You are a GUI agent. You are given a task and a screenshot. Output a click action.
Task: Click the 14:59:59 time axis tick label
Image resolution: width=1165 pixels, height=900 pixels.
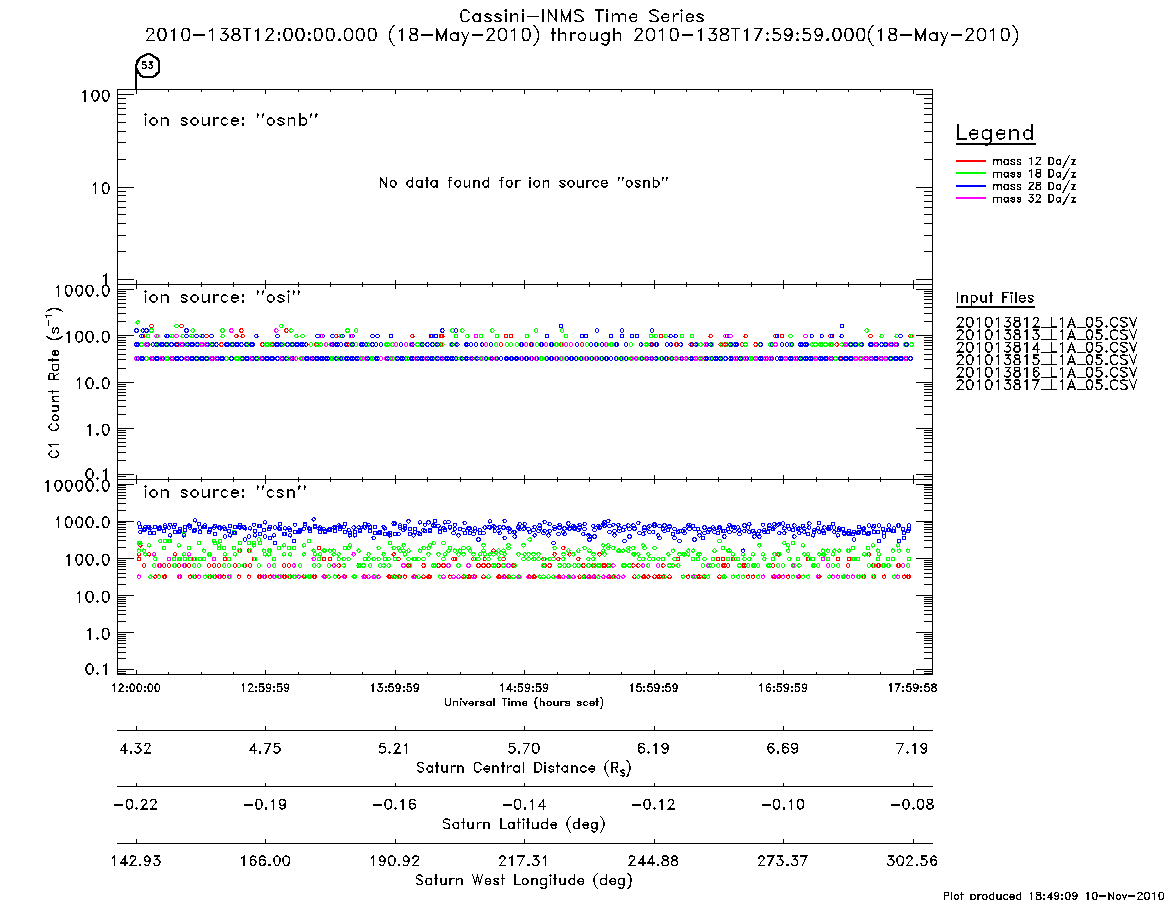pos(524,688)
